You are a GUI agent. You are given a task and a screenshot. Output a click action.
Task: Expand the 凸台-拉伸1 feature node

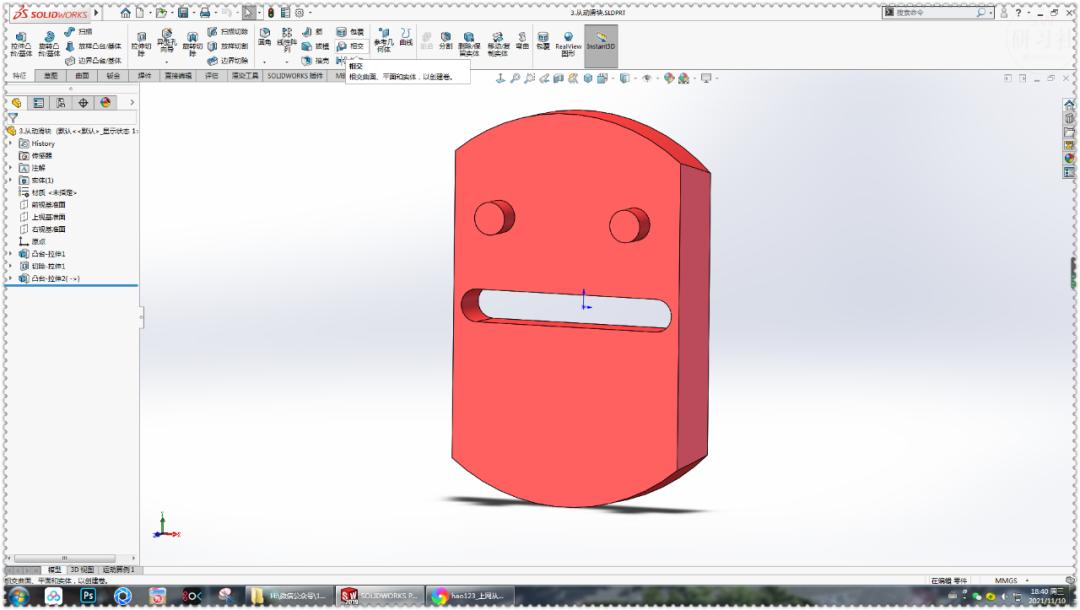pyautogui.click(x=10, y=255)
